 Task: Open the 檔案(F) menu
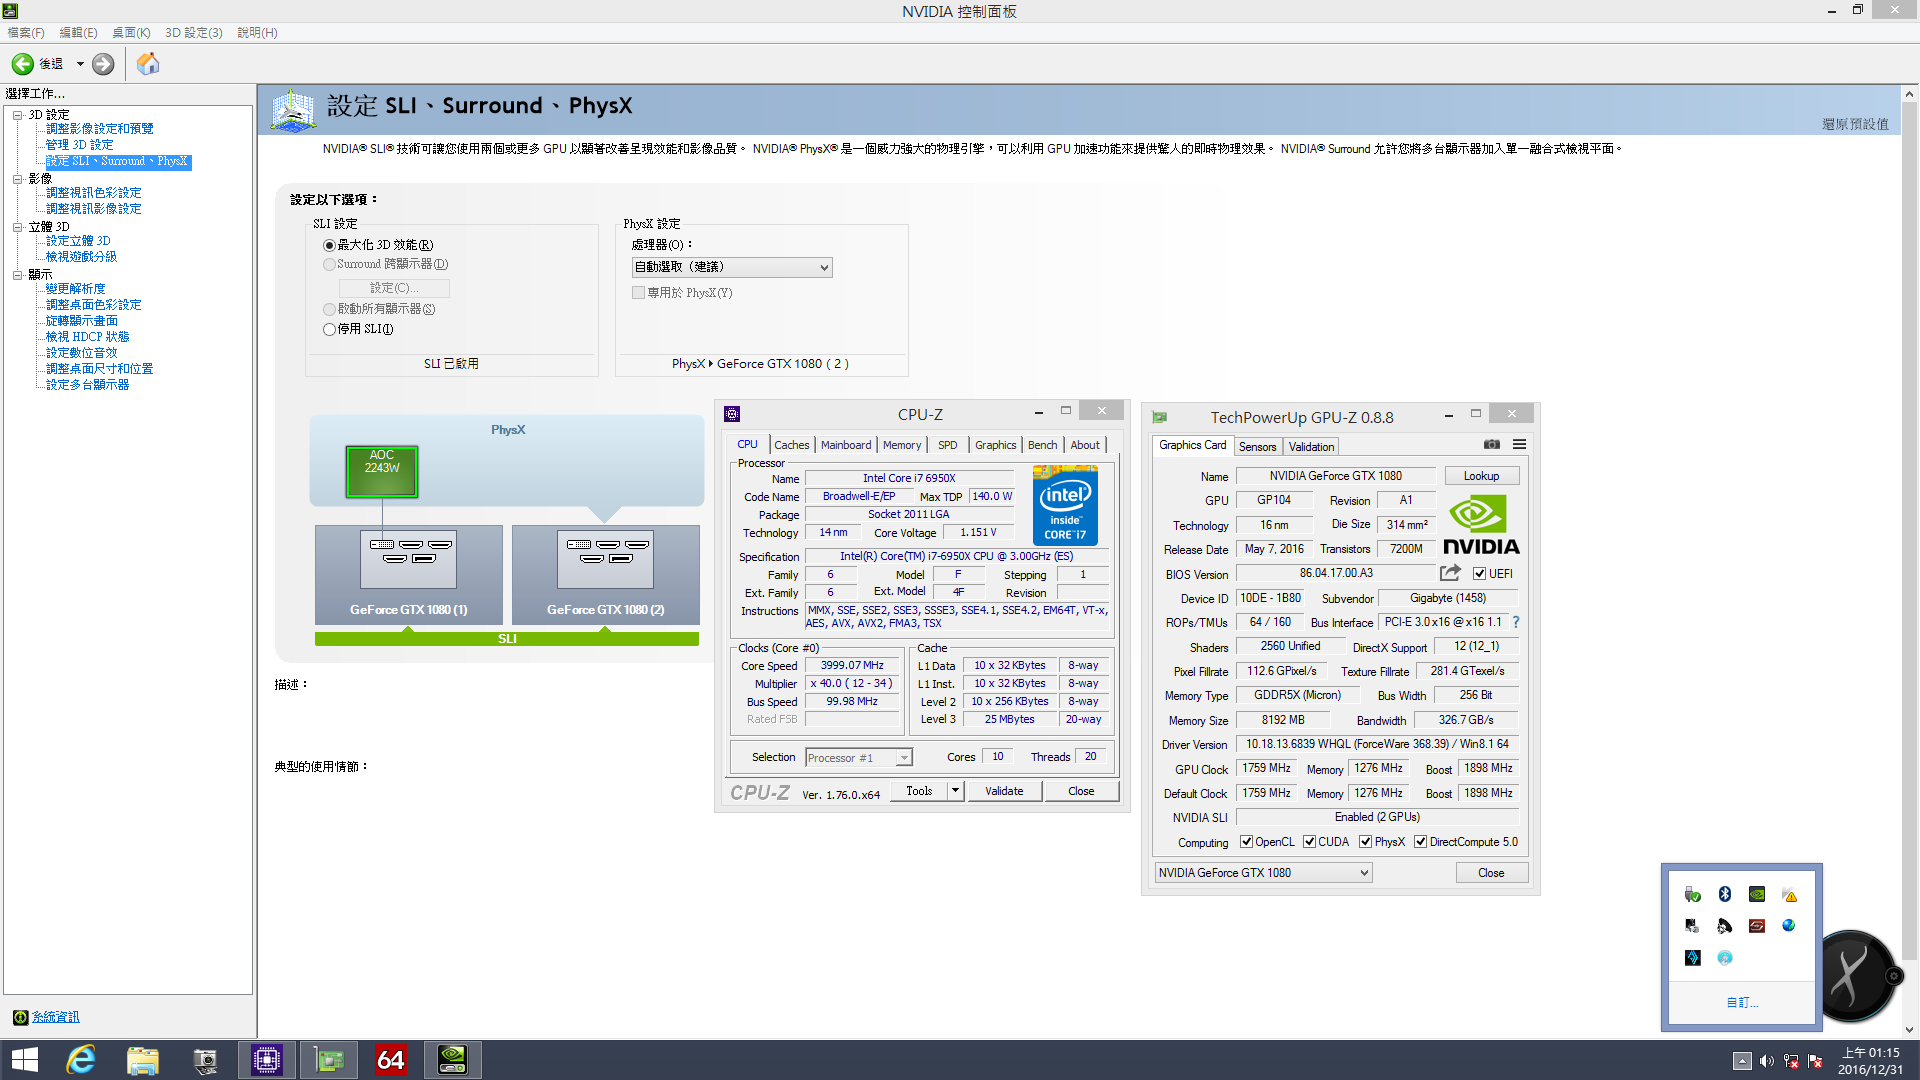tap(26, 33)
